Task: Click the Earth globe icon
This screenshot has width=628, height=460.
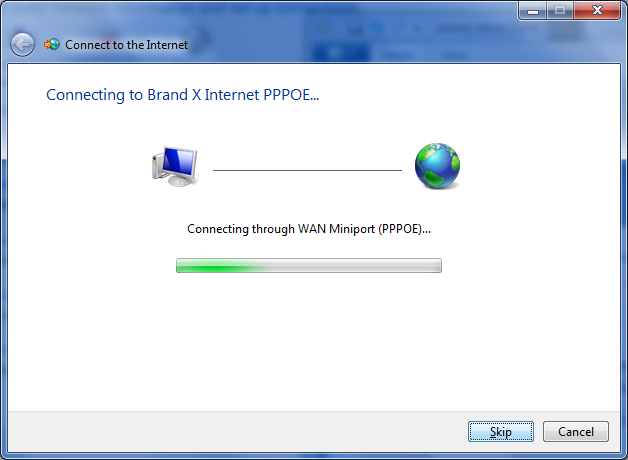Action: pos(437,166)
